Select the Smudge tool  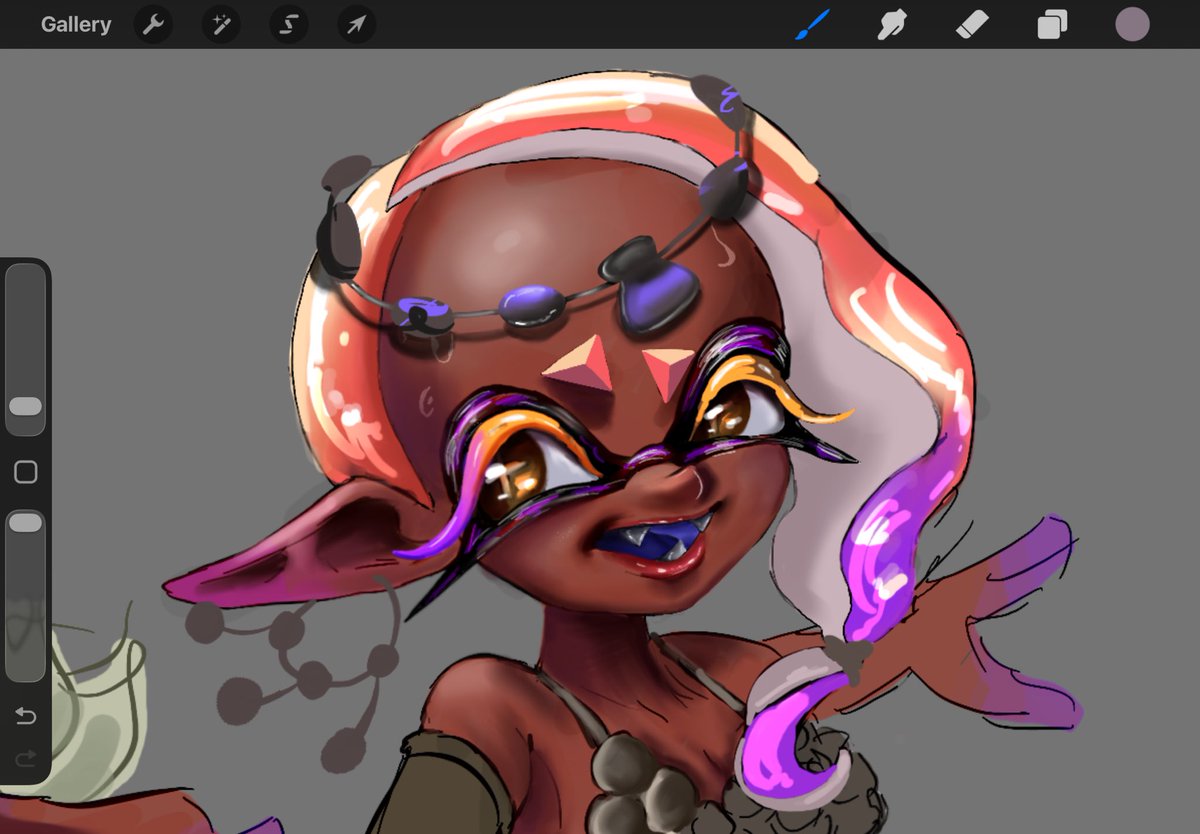tap(892, 24)
